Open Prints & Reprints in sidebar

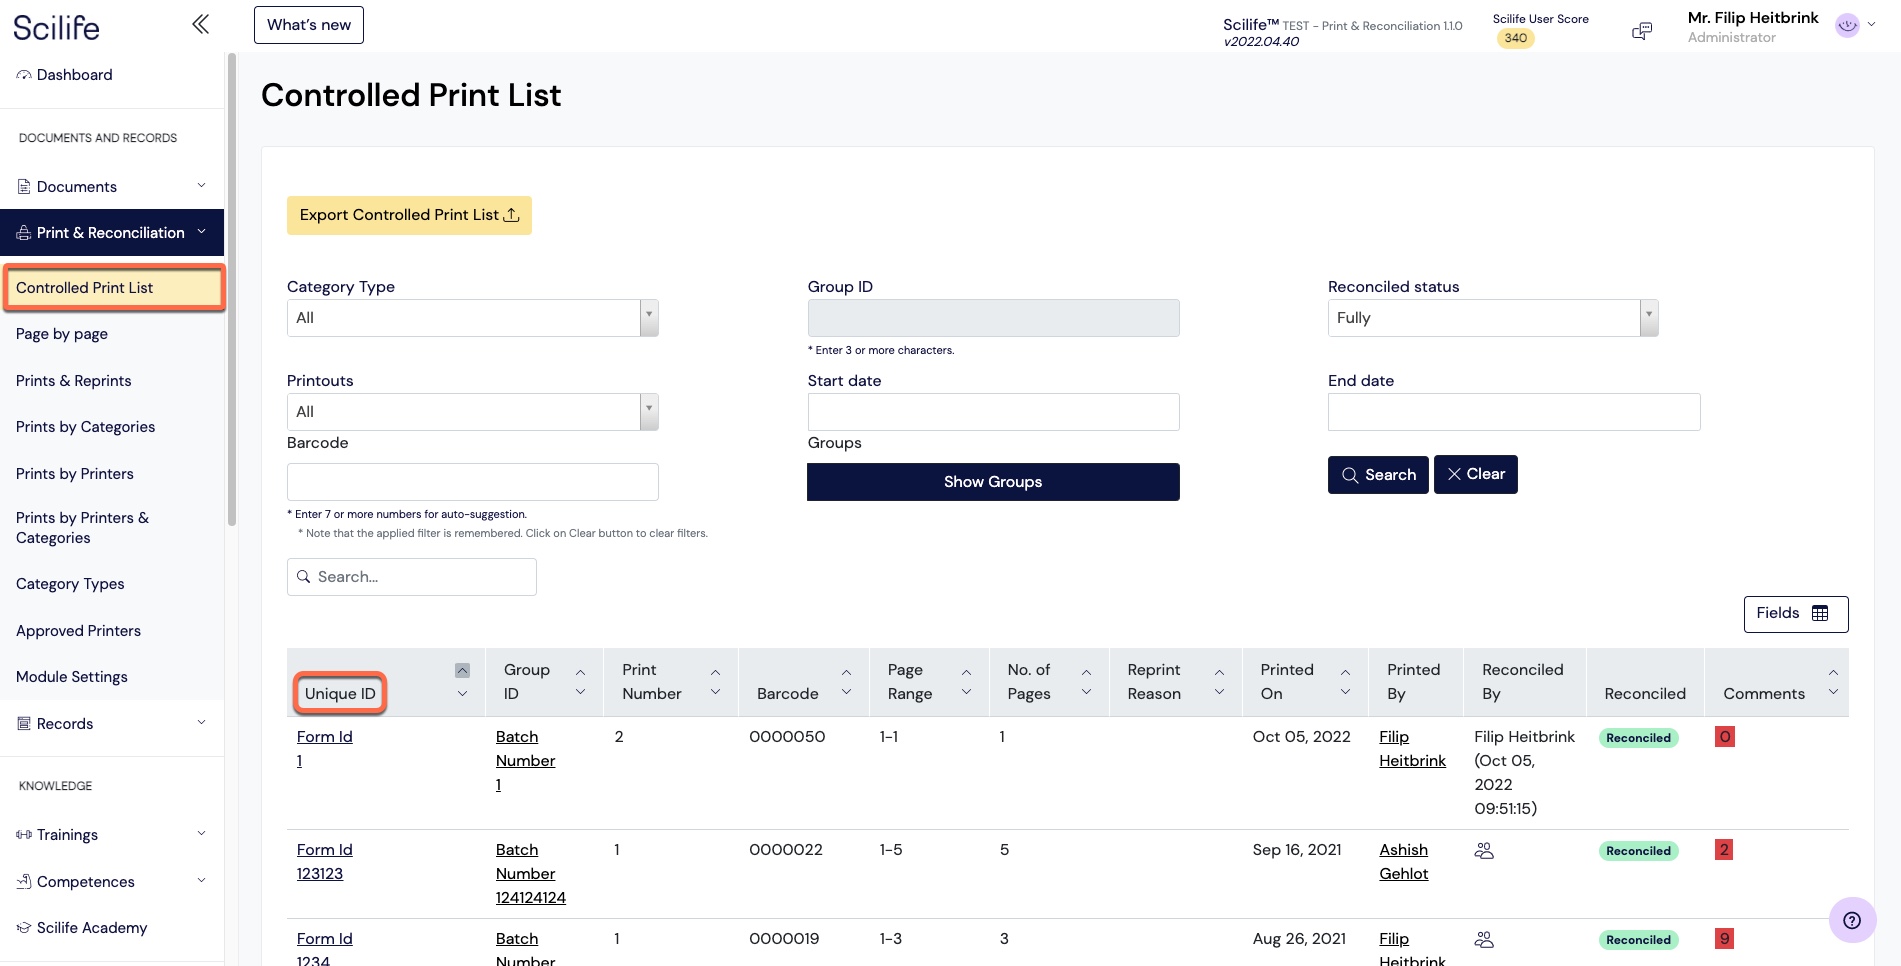[74, 381]
